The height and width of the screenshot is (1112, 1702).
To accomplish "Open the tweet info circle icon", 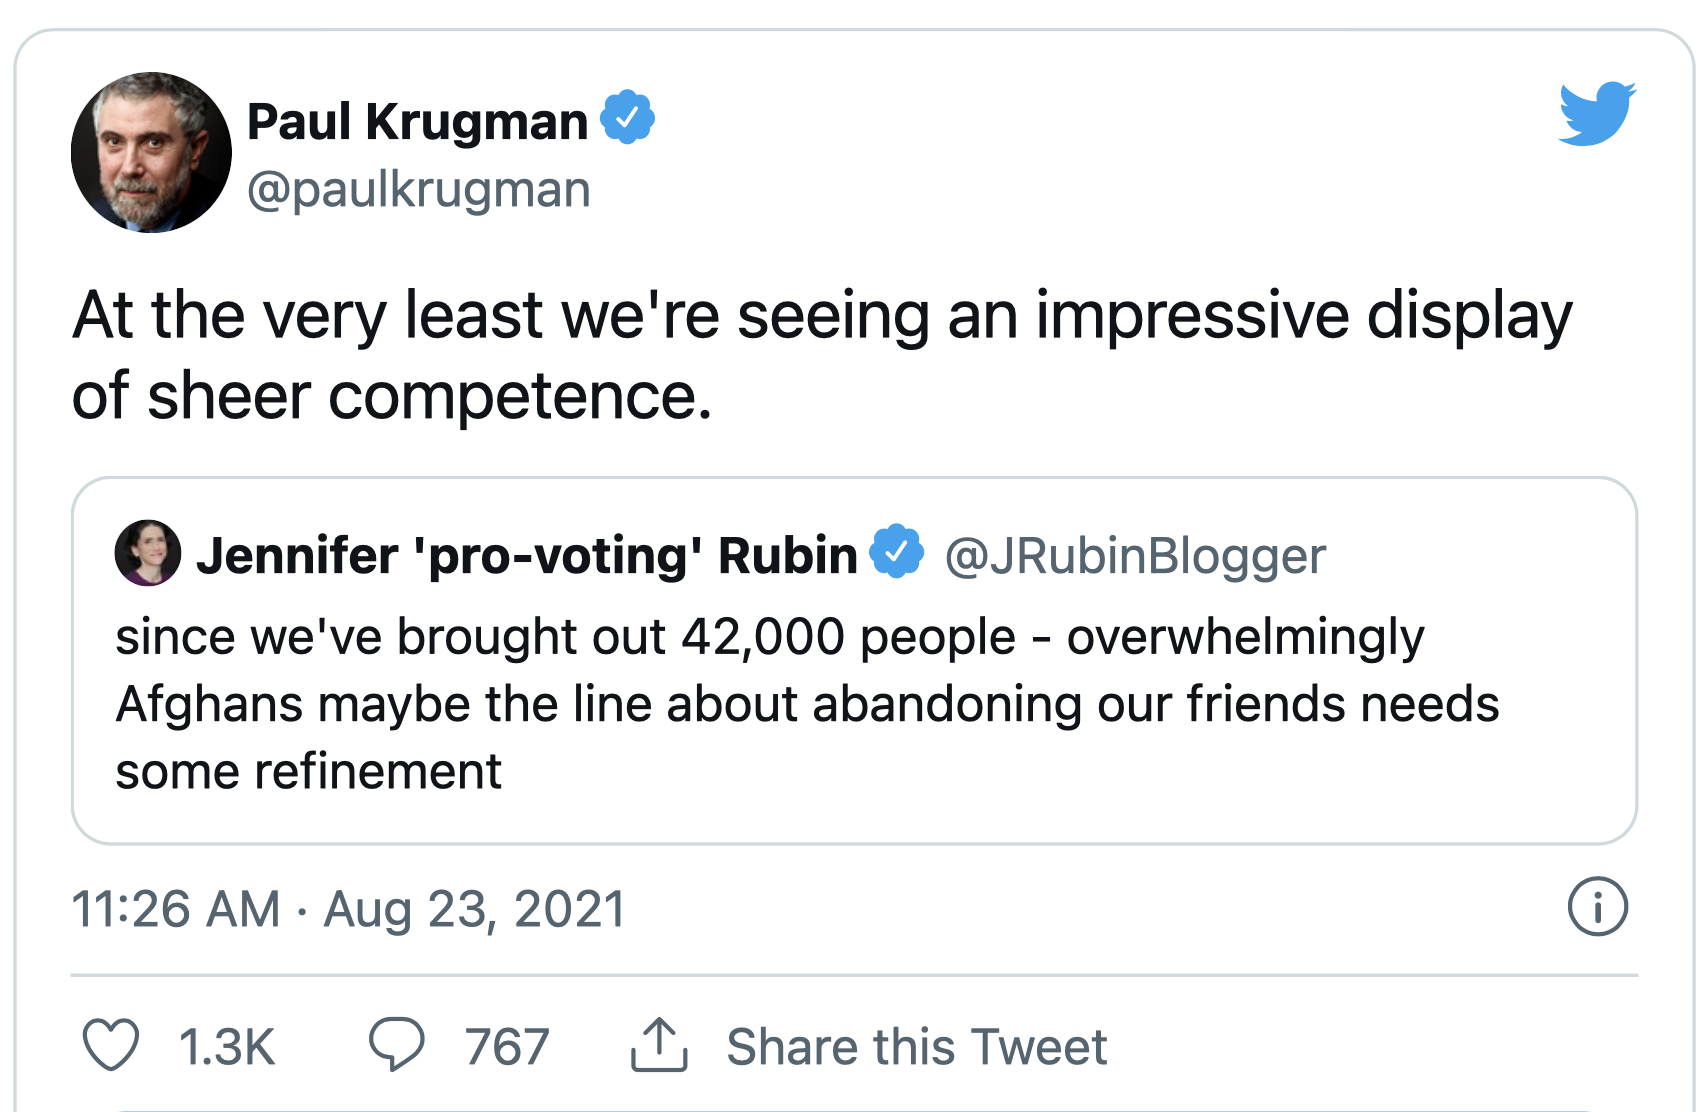I will [x=1597, y=907].
